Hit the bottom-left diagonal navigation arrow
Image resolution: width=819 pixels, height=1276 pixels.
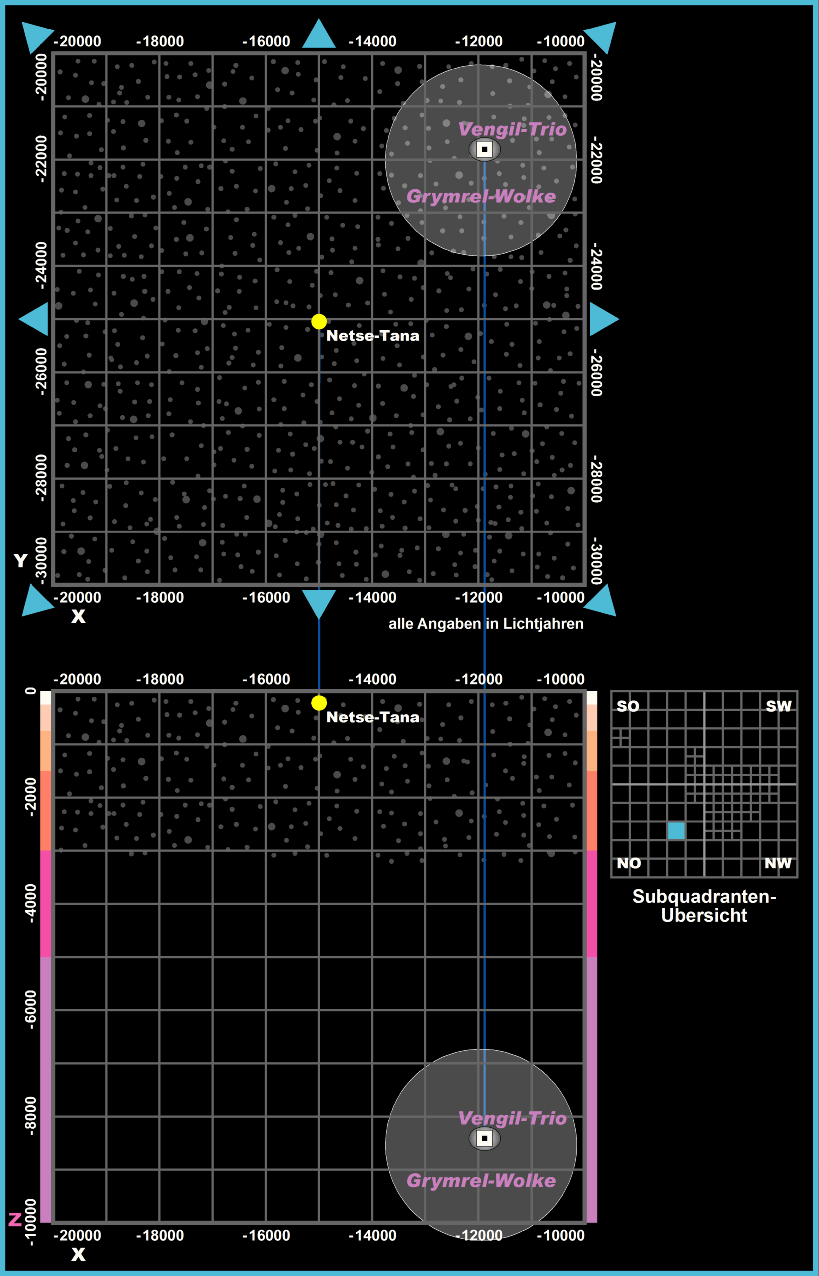click(x=39, y=600)
